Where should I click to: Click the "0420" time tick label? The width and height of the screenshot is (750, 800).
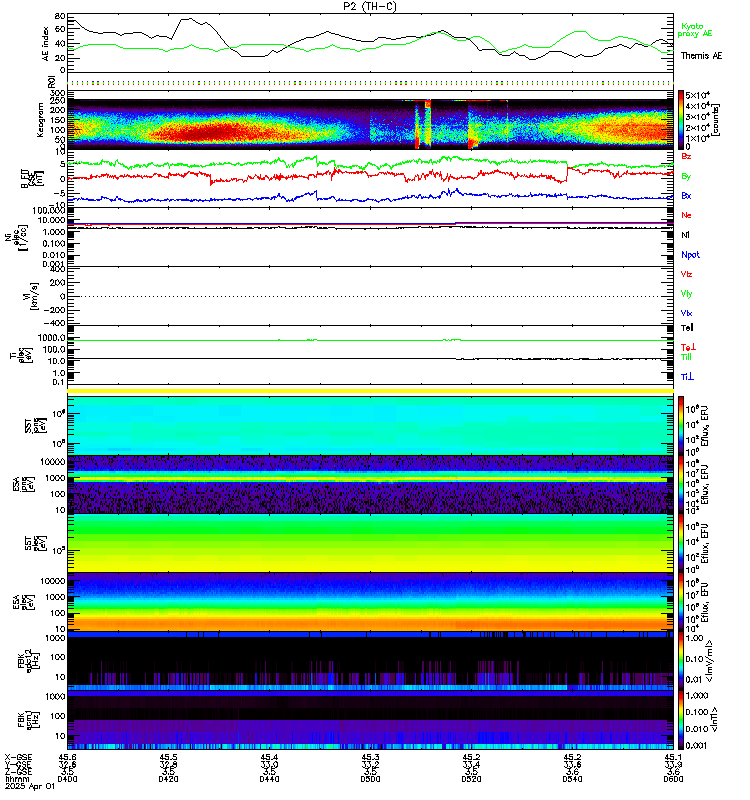[168, 779]
